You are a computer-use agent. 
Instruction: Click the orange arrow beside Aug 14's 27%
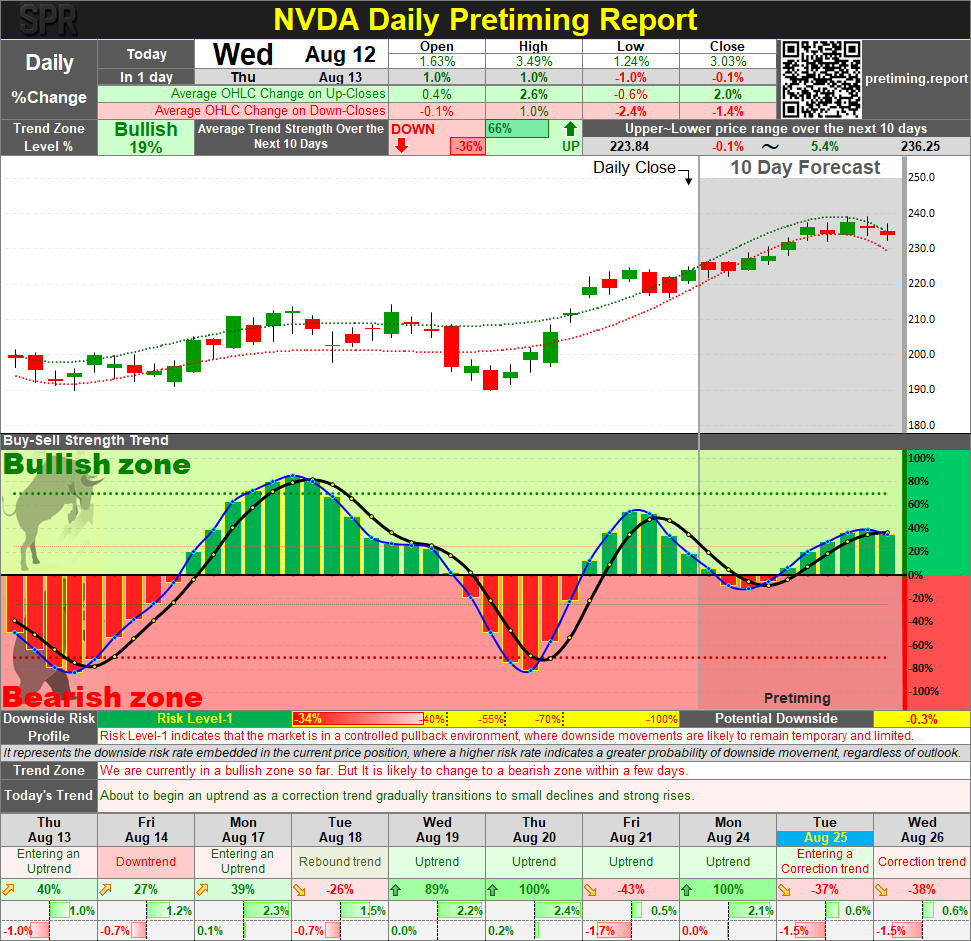[x=105, y=890]
